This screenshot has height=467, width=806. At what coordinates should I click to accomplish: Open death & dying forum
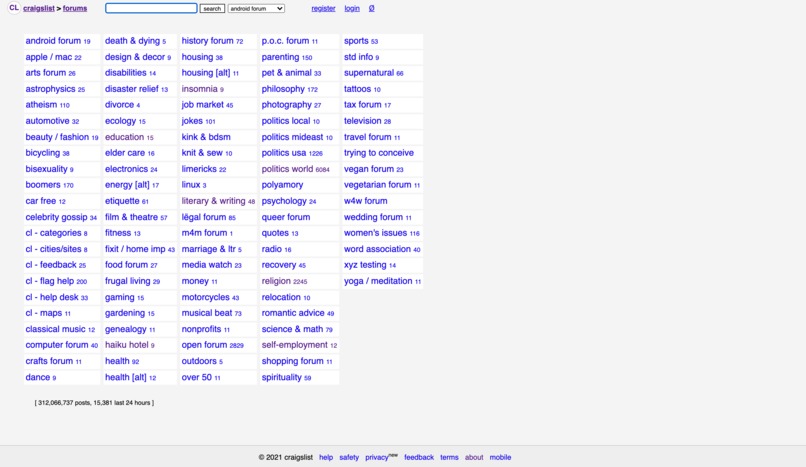coord(133,41)
